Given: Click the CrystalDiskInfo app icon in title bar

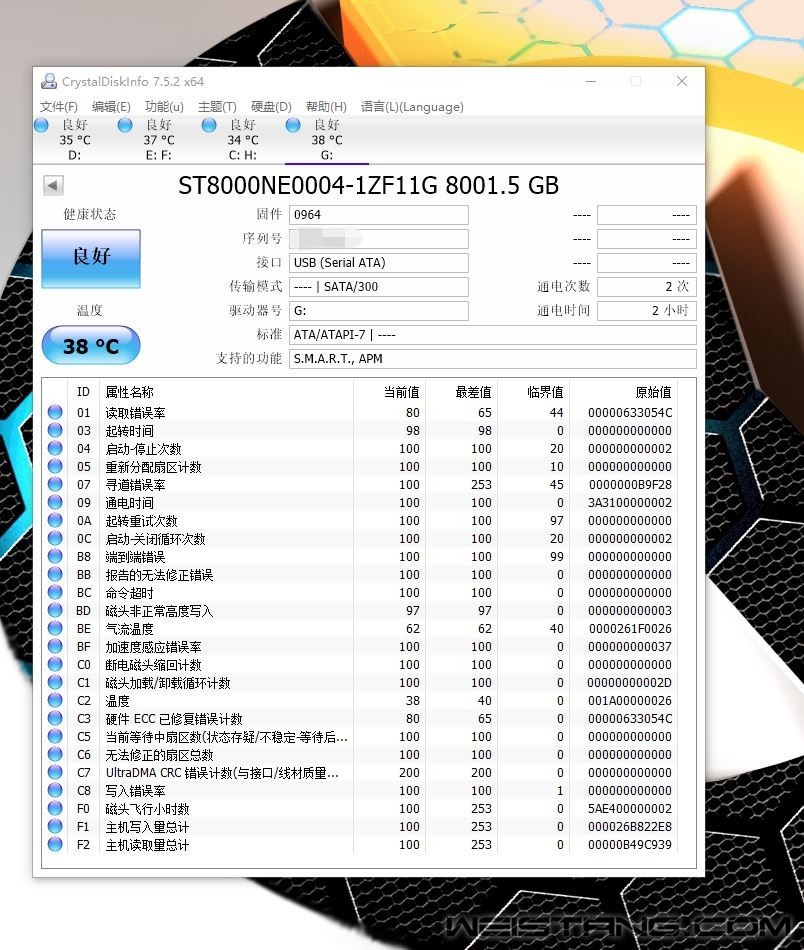Looking at the screenshot, I should tap(48, 81).
